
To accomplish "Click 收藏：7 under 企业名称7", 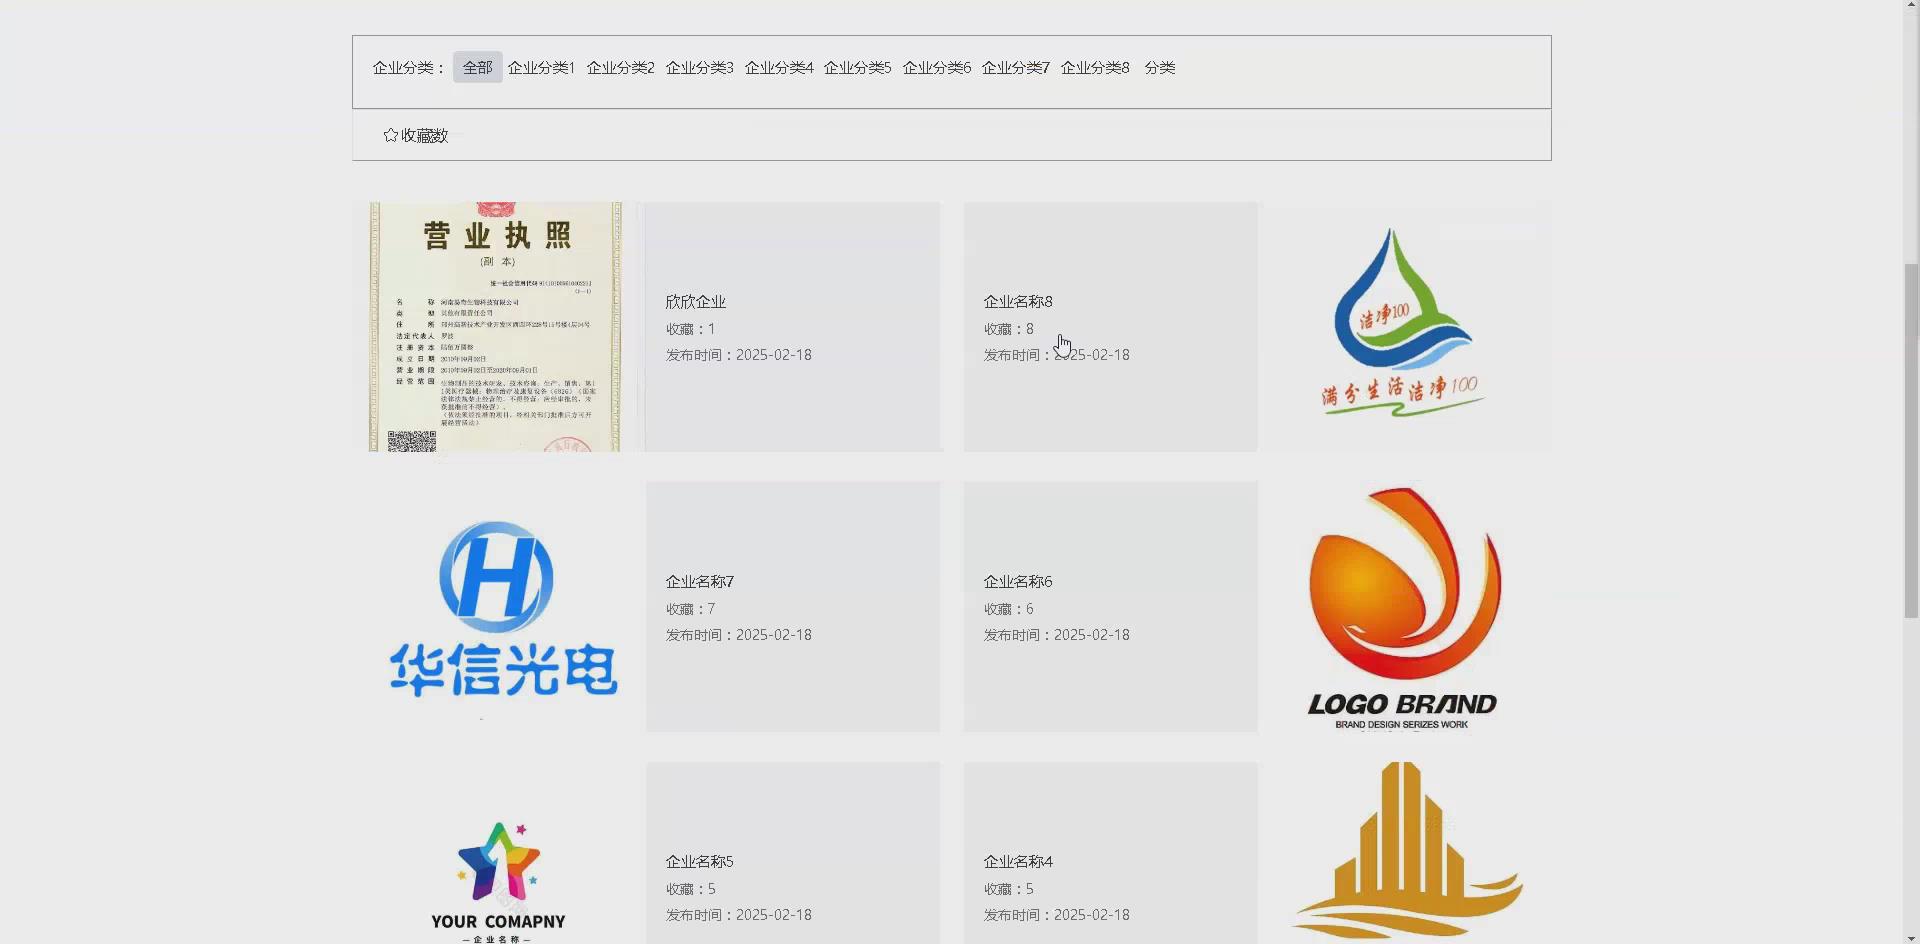I will pos(690,608).
